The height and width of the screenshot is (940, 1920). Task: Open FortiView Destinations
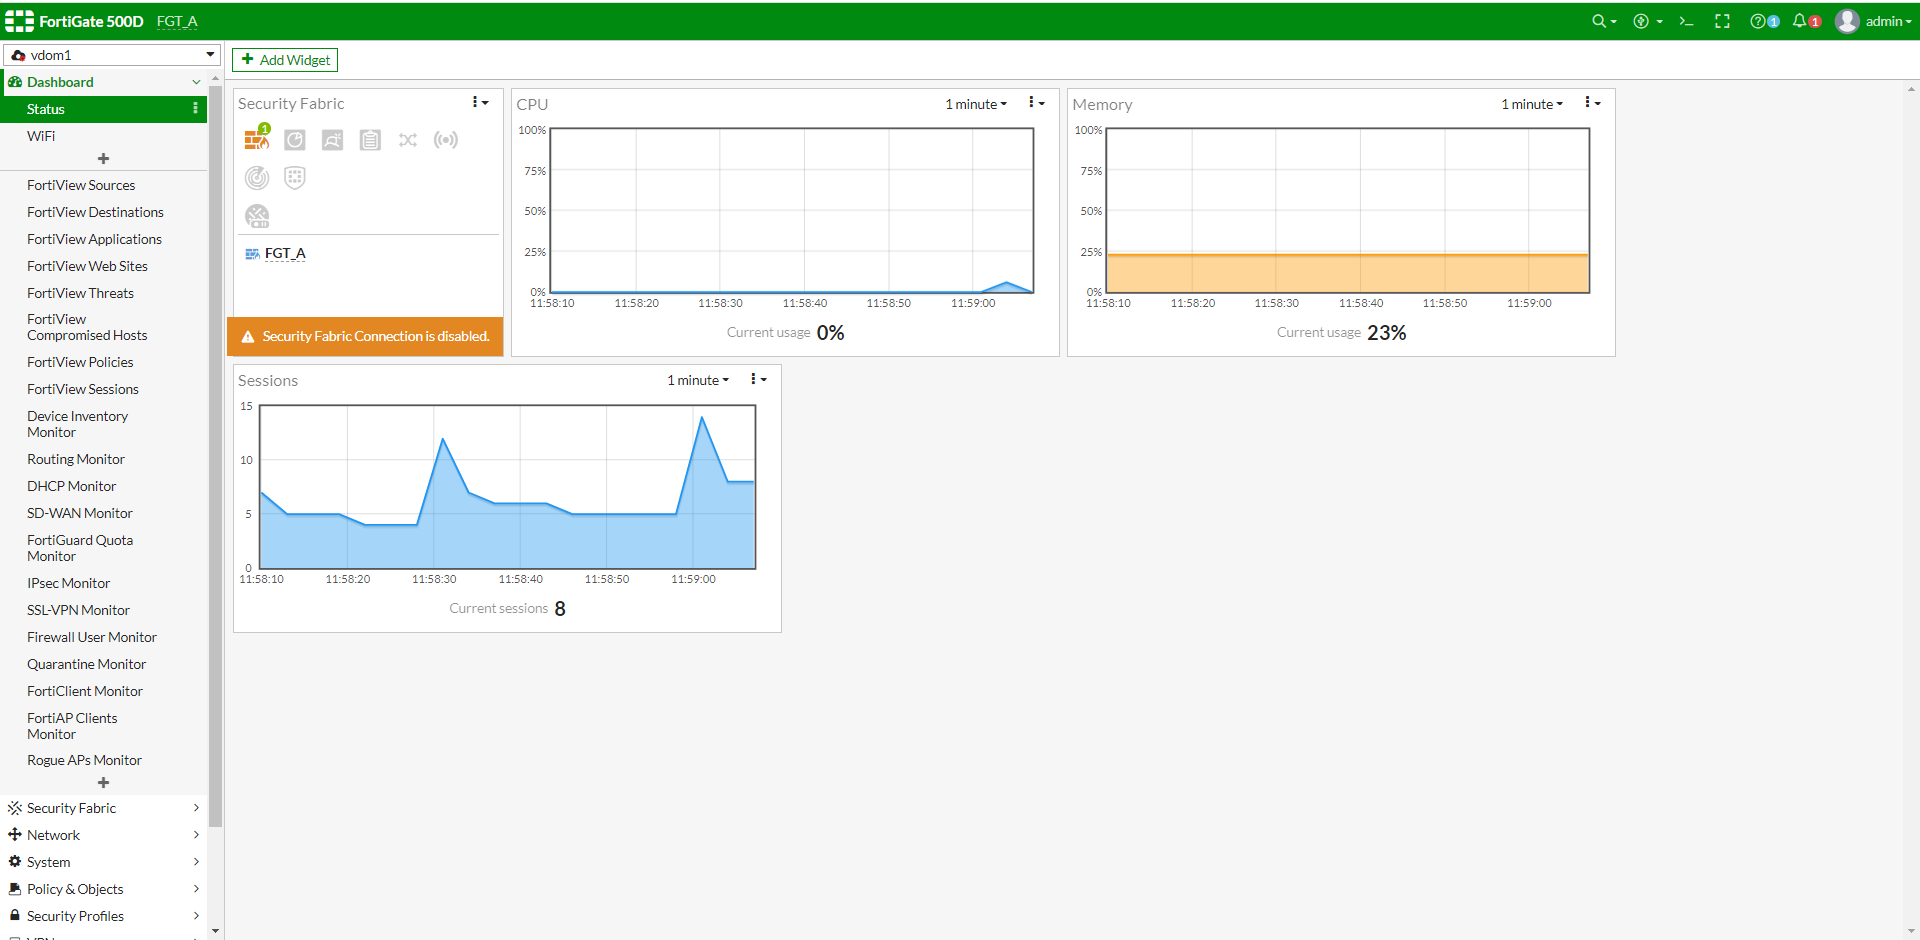[104, 212]
